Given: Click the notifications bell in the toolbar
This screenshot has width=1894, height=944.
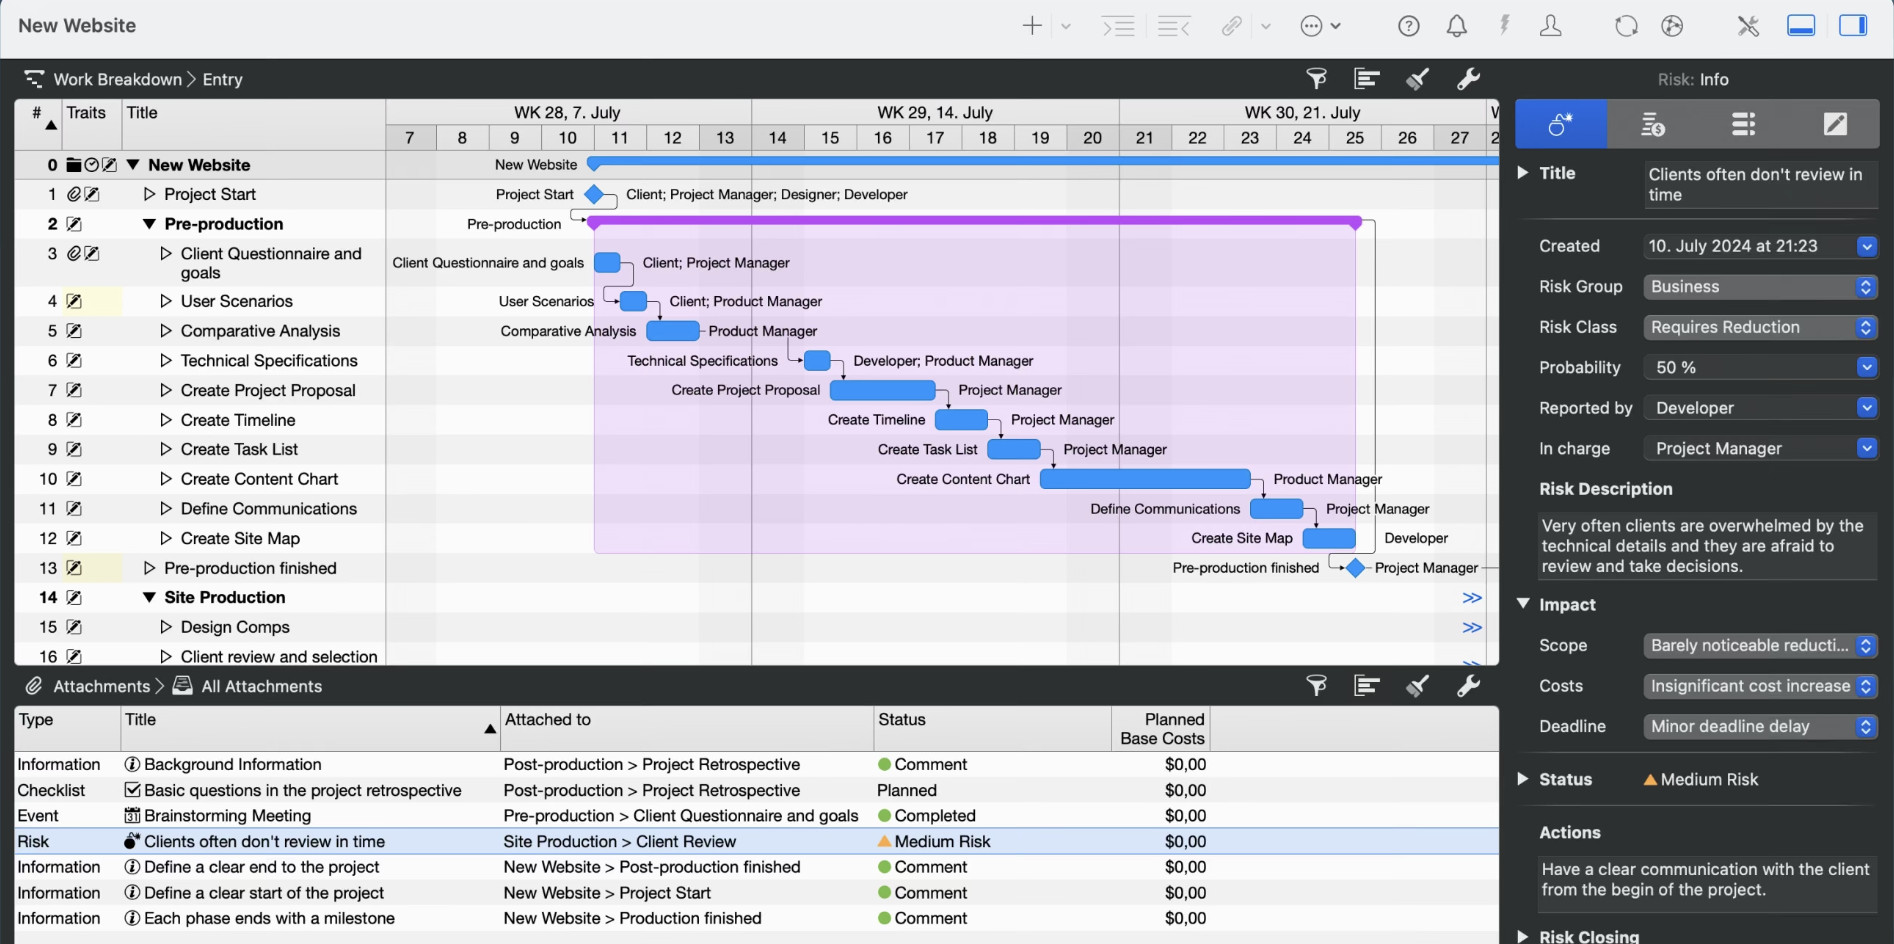Looking at the screenshot, I should (x=1457, y=25).
